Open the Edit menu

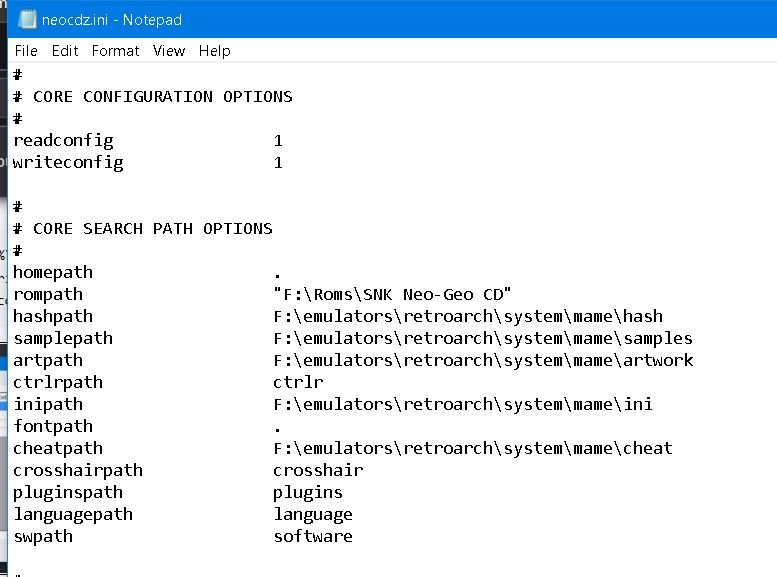click(x=65, y=51)
